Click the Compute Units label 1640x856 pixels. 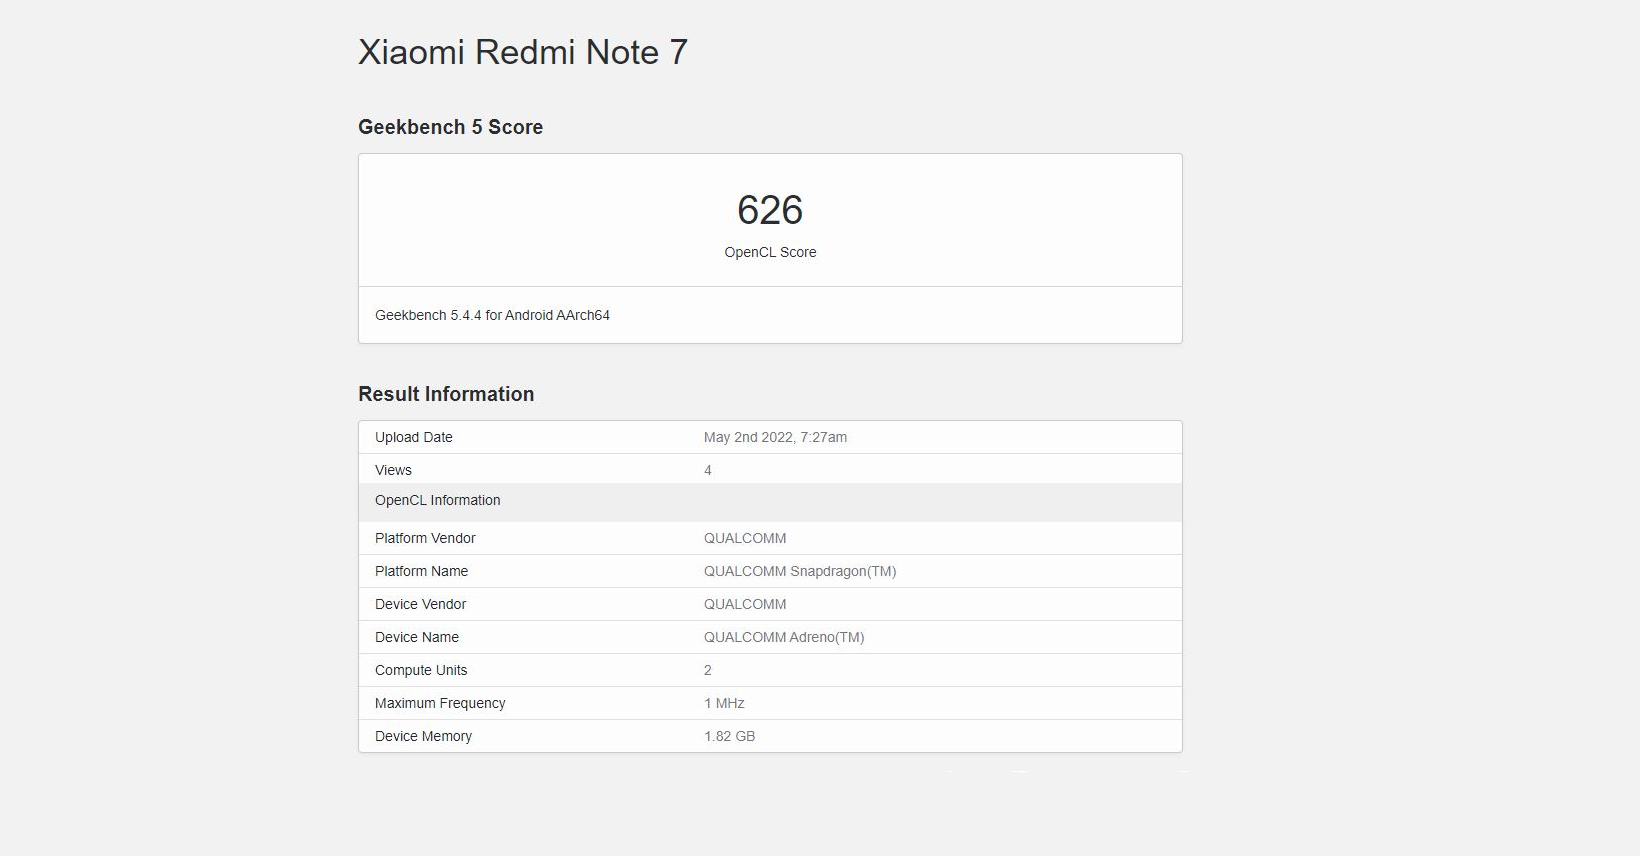pos(421,670)
